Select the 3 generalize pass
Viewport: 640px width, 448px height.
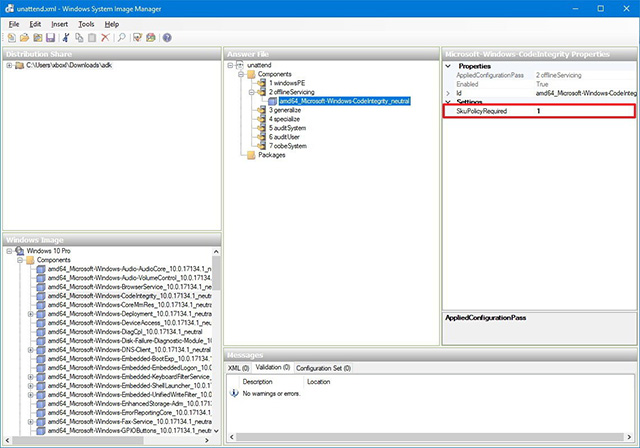pos(284,110)
